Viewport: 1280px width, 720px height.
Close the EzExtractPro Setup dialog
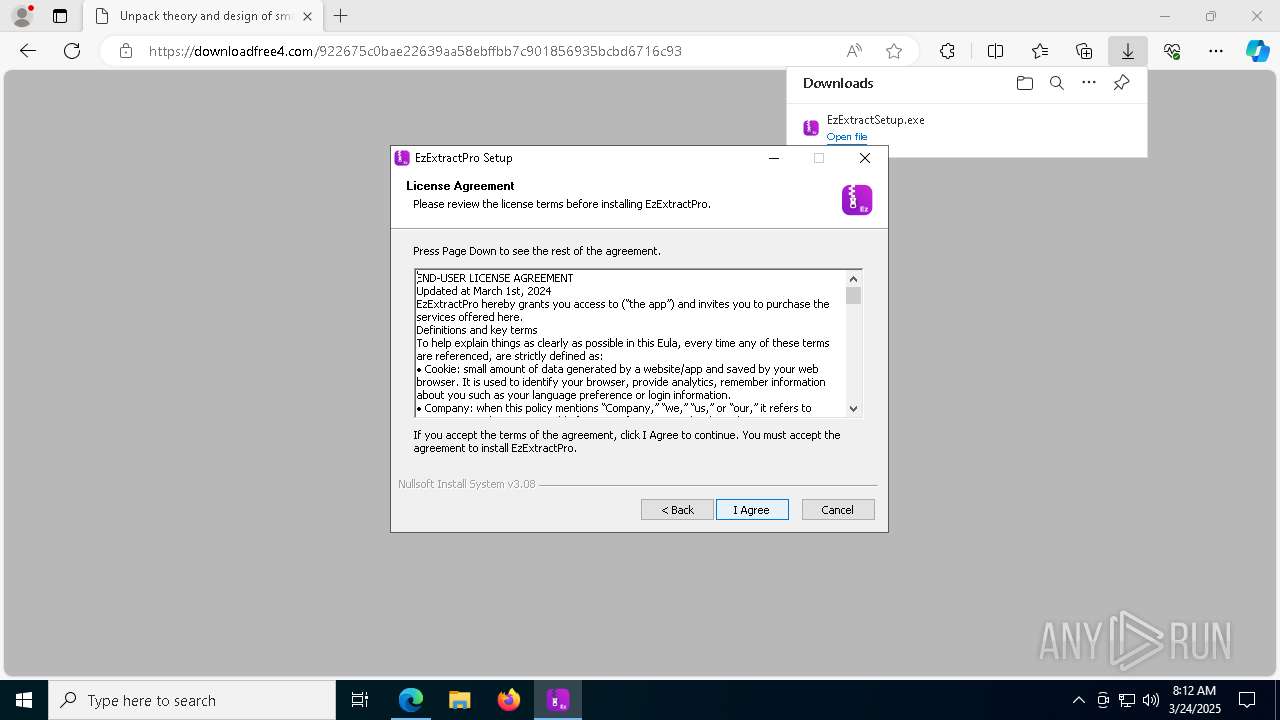(865, 158)
